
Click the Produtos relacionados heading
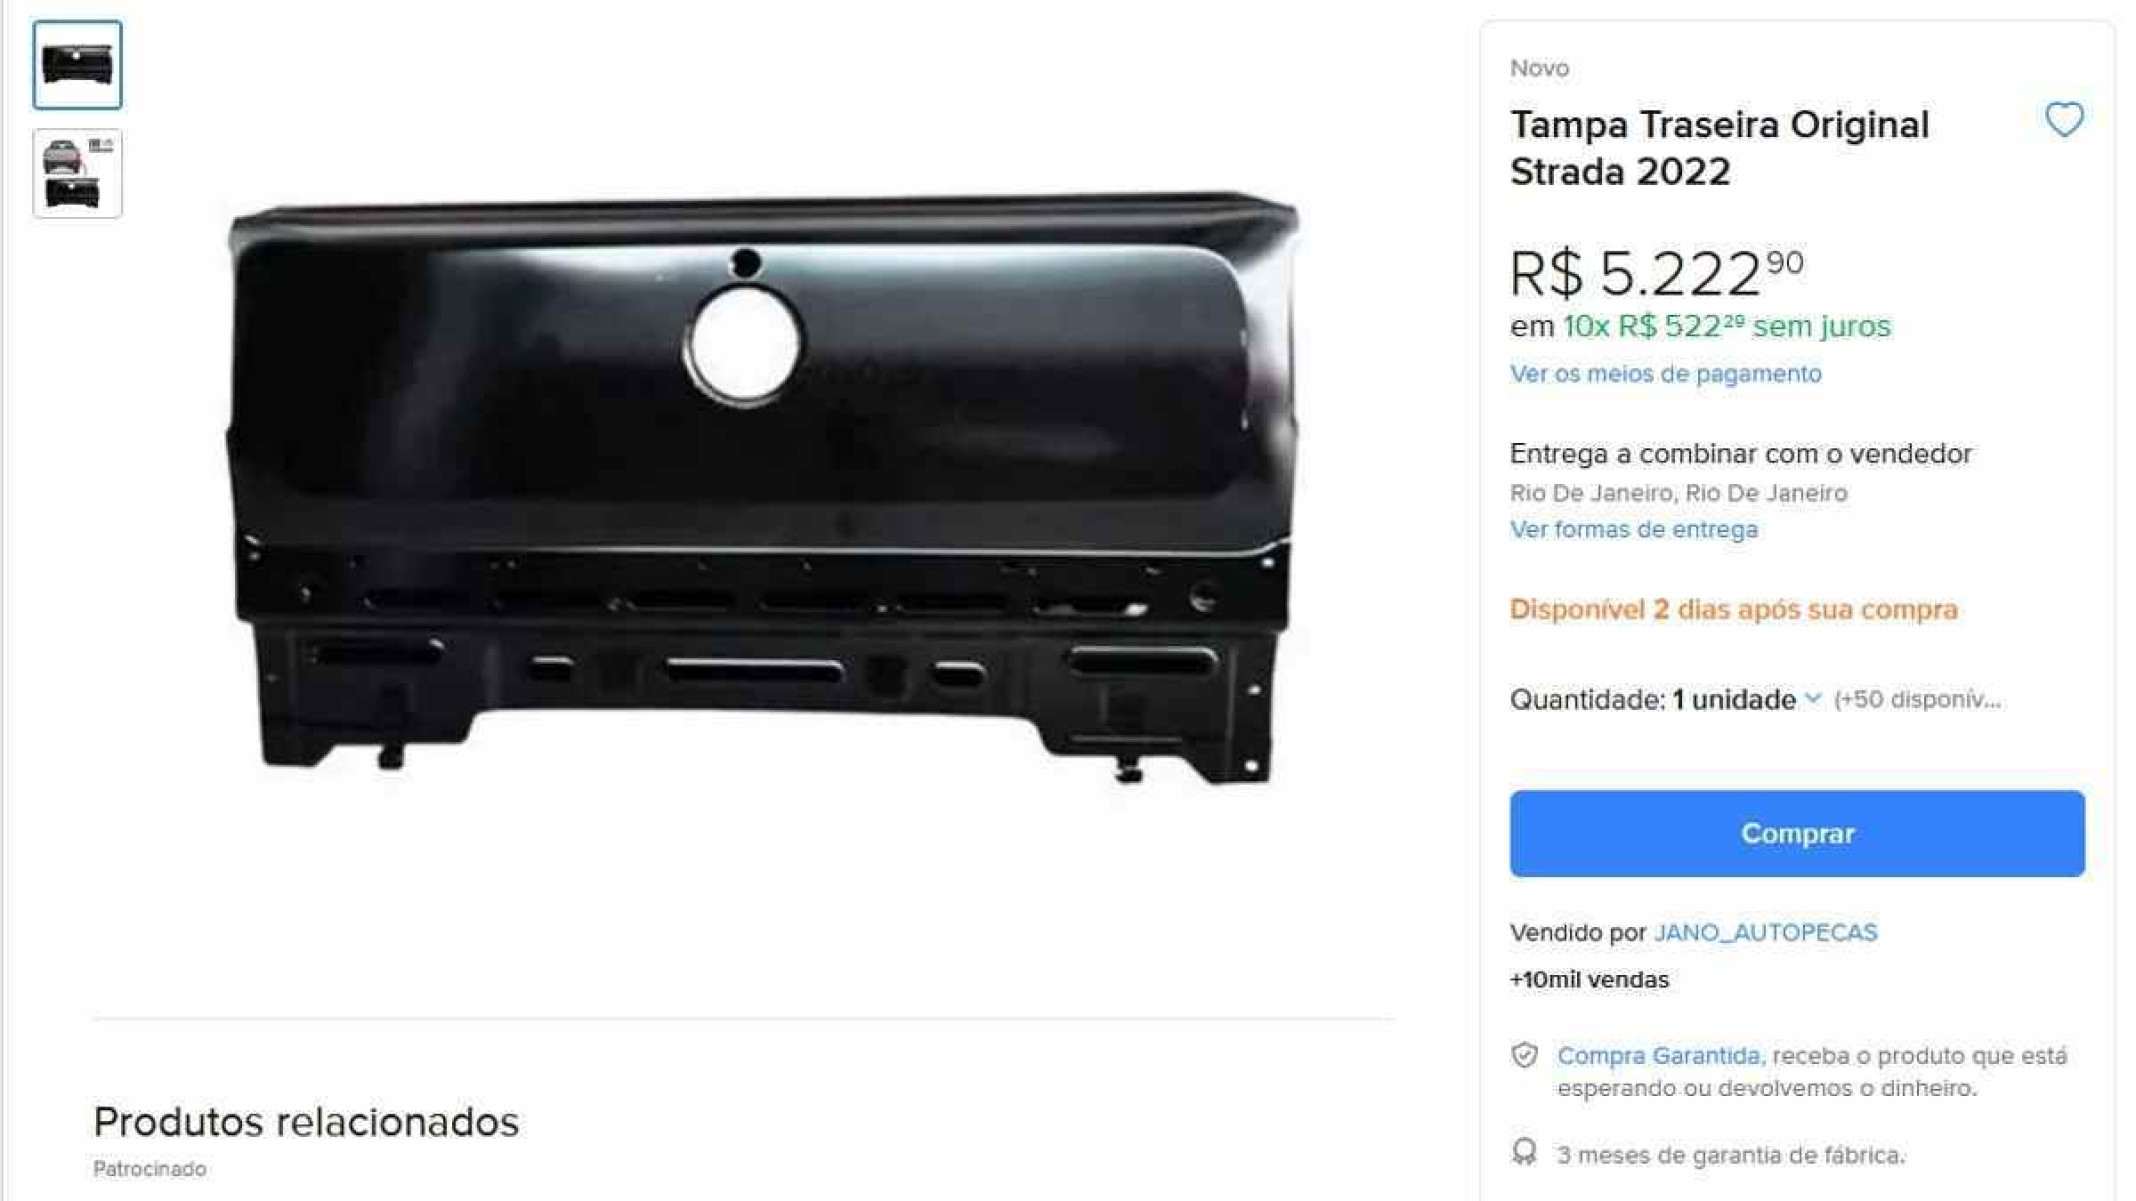point(306,1122)
